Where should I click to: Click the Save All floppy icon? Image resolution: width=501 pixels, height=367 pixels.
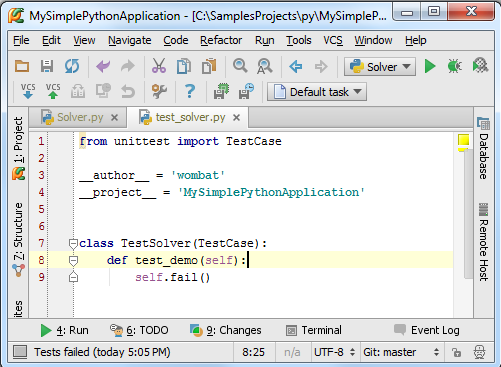tap(47, 66)
